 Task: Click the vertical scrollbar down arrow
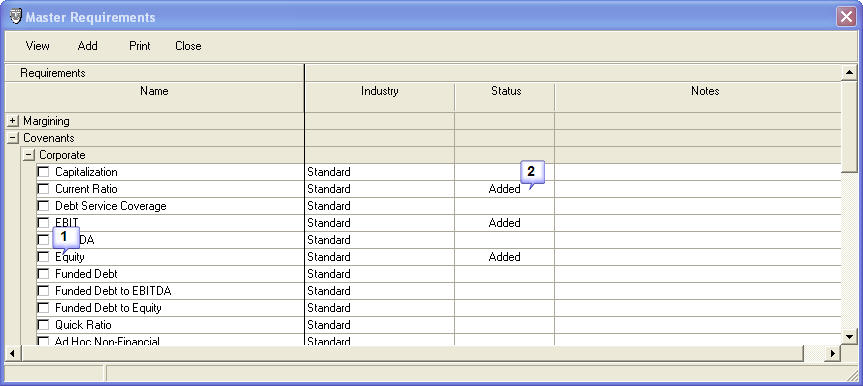coord(849,336)
